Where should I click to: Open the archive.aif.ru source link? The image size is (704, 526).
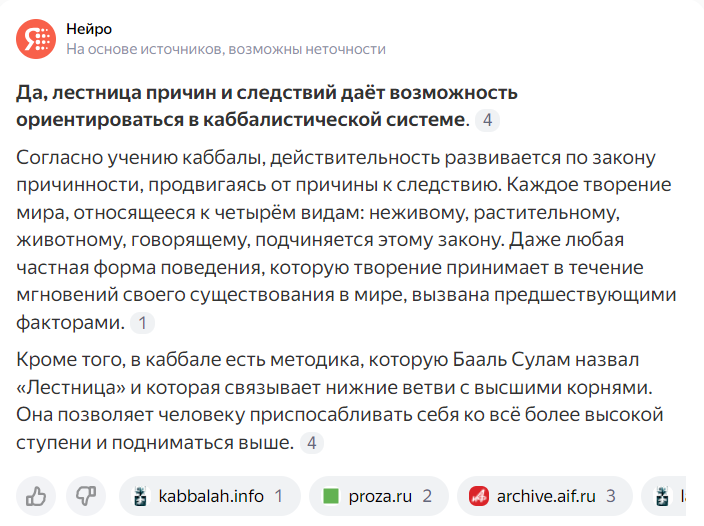tap(545, 496)
